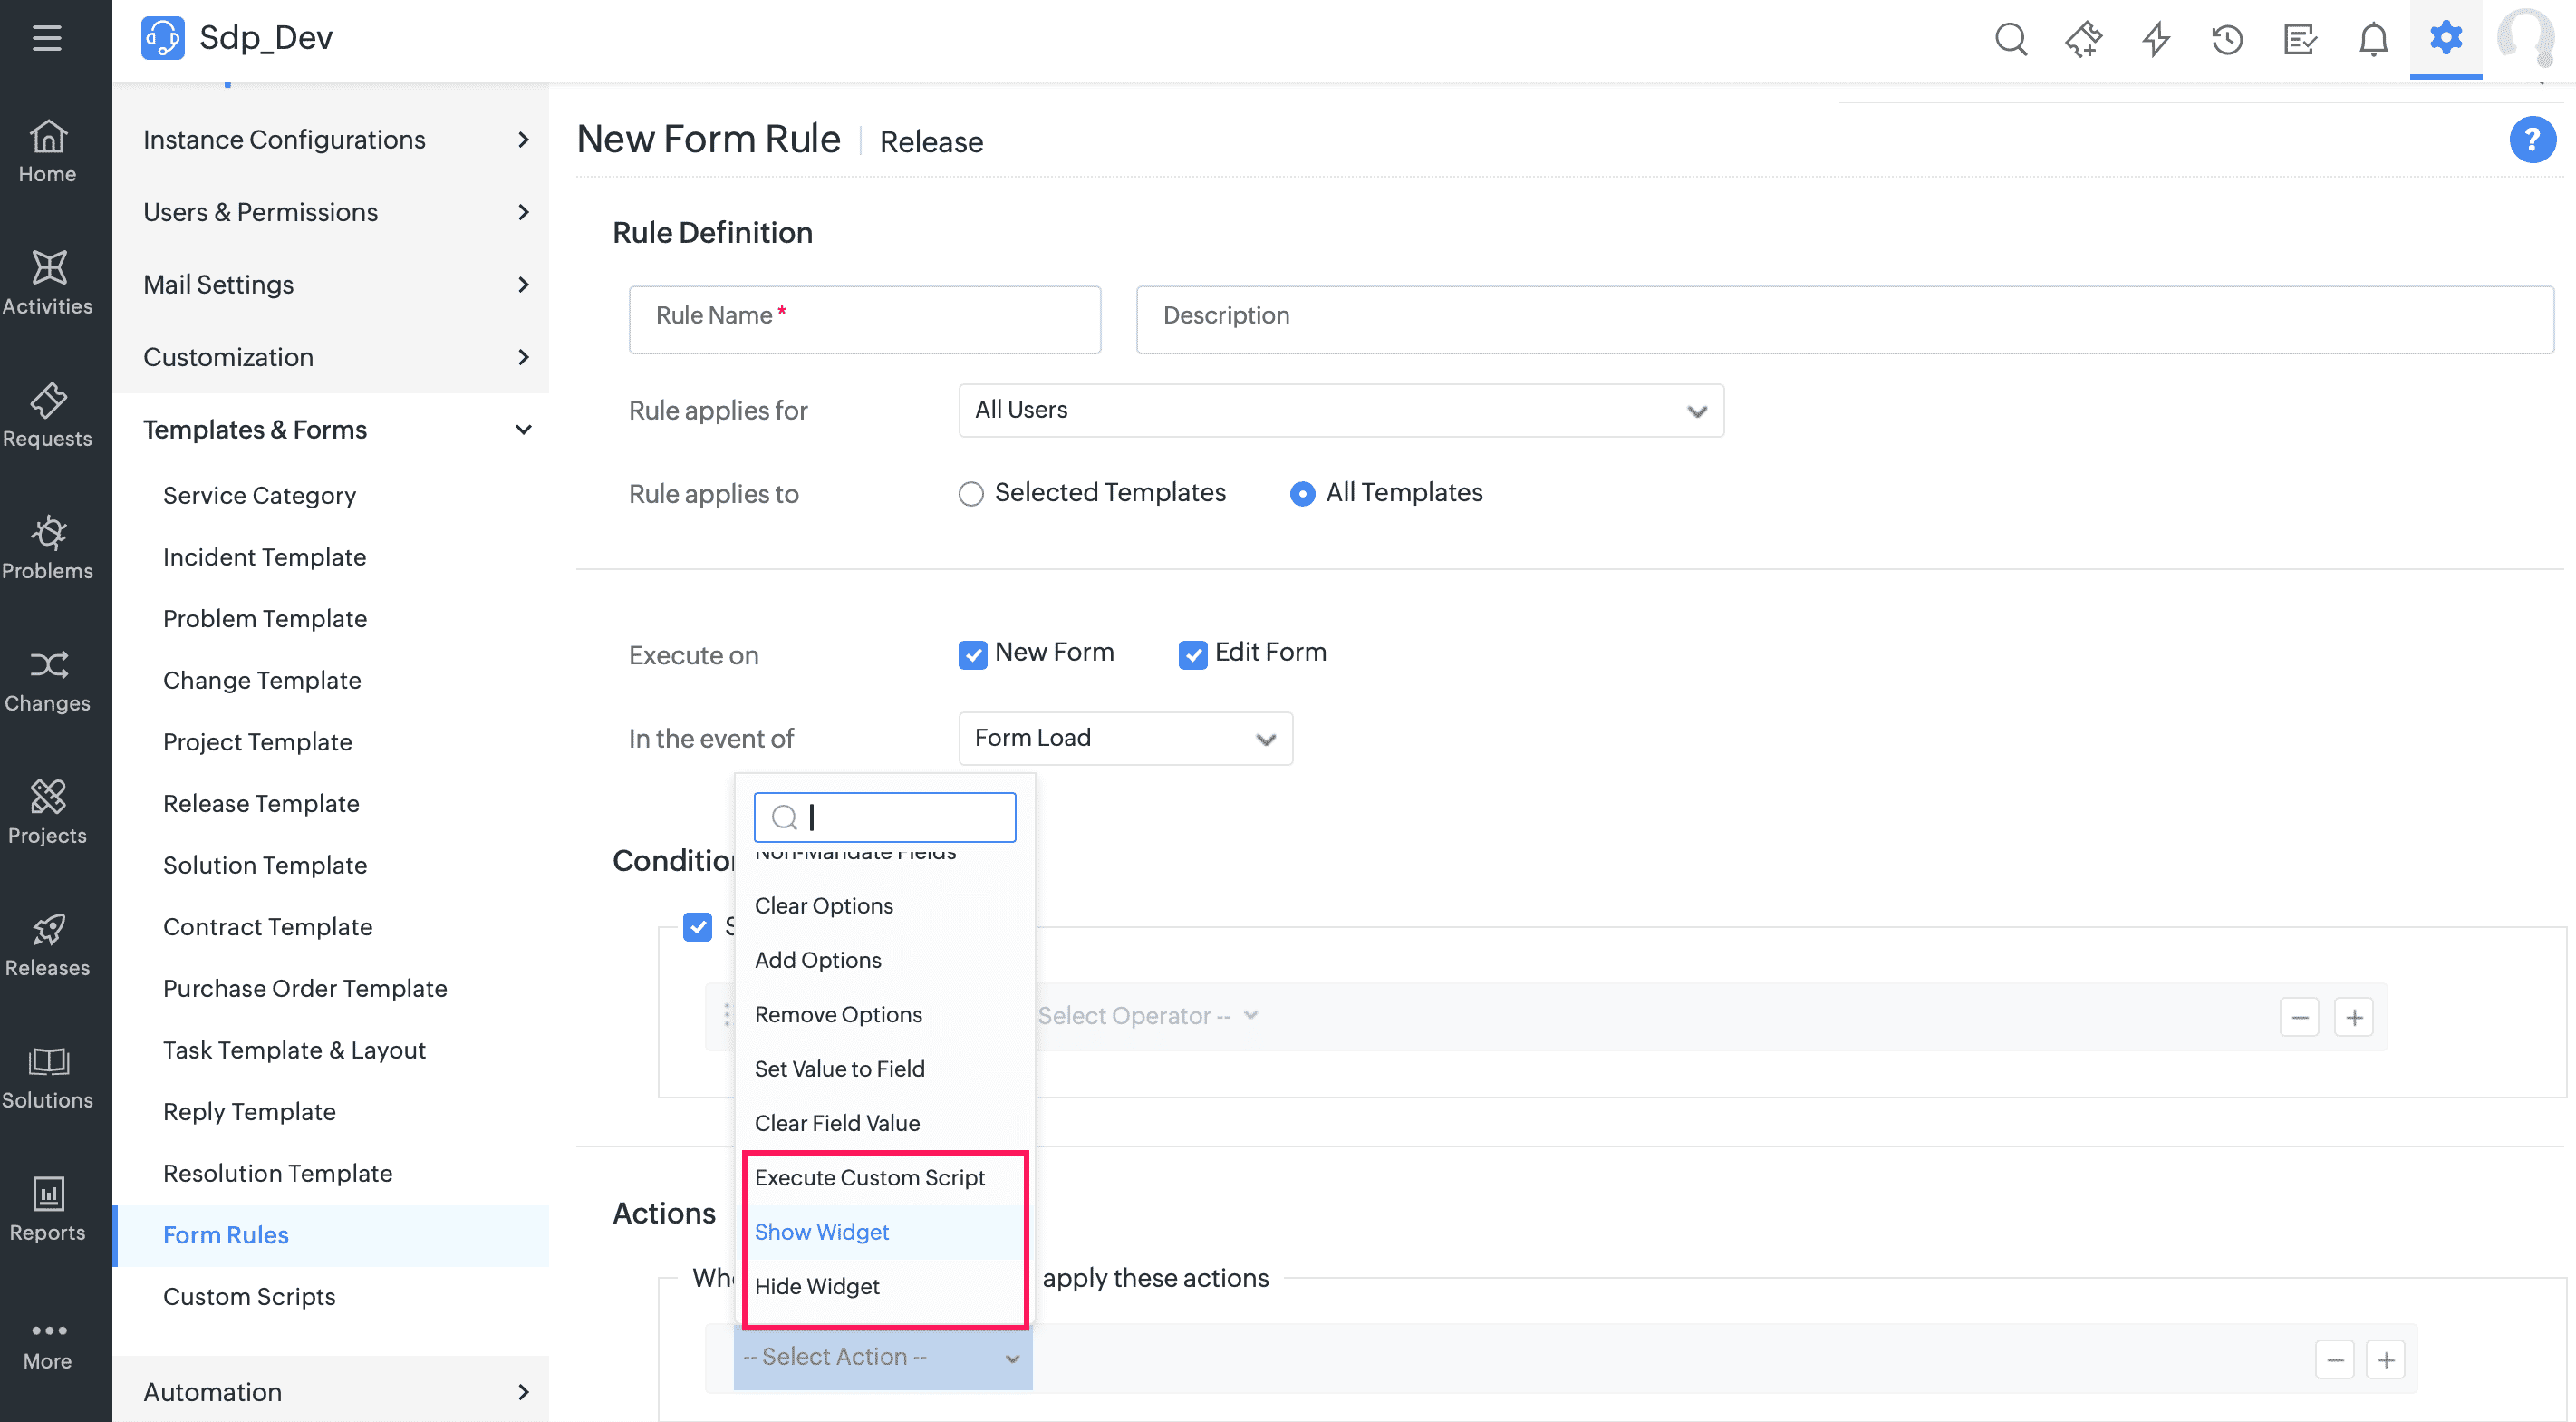This screenshot has width=2576, height=1422.
Task: Select the All Templates radio button
Action: 1302,494
